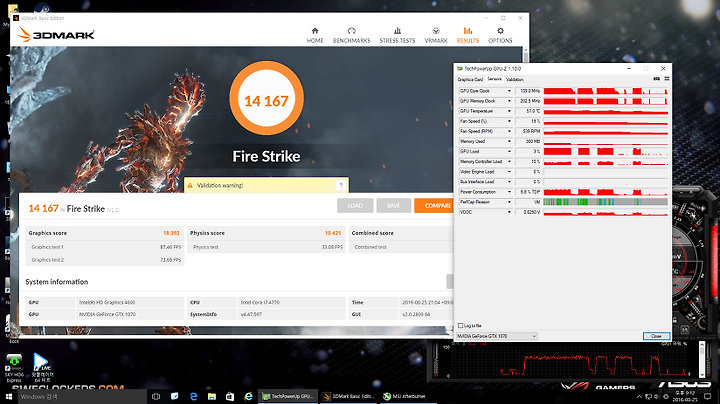The image size is (720, 404).
Task: Click the GPU-Z screenshot camera icon
Action: coord(657,79)
